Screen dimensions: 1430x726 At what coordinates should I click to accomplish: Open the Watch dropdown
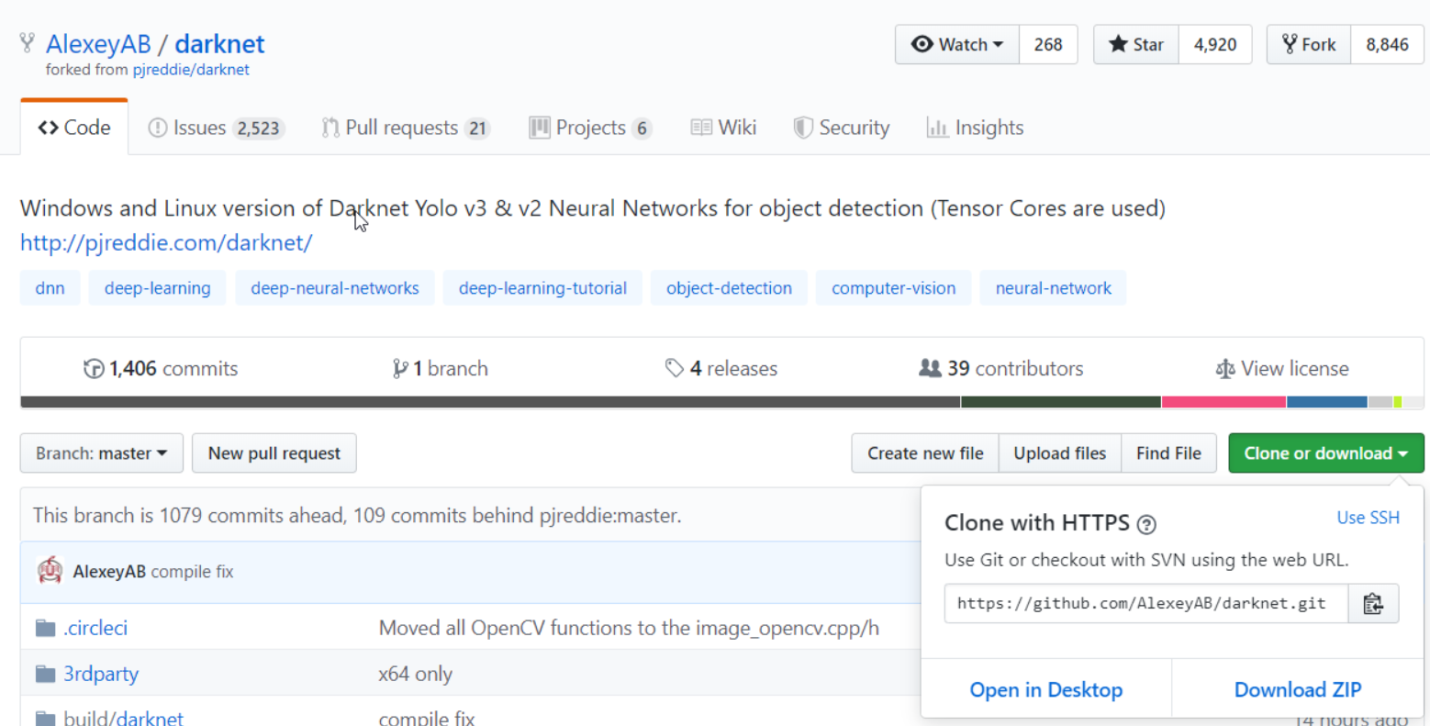[x=957, y=45]
